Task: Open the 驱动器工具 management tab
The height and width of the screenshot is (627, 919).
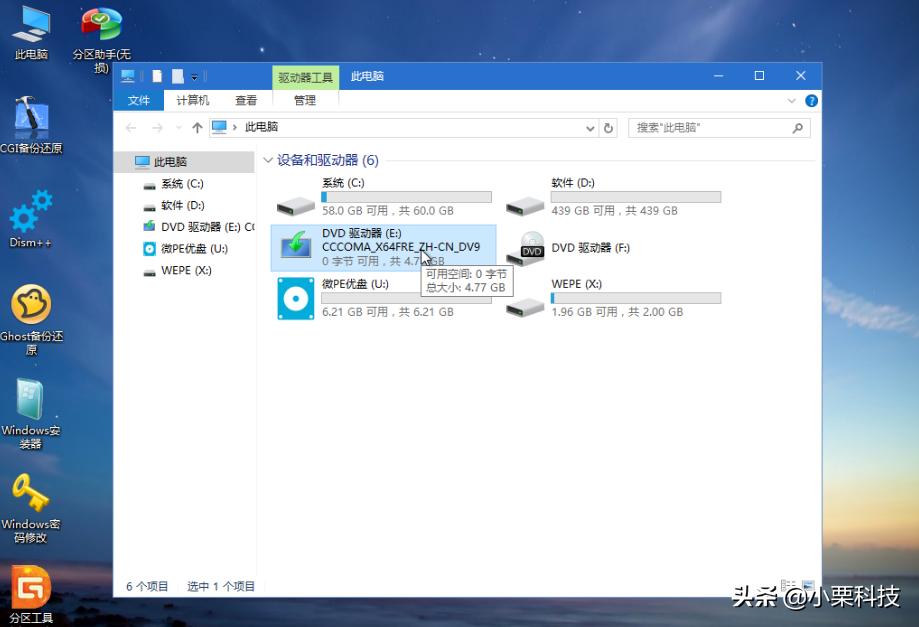Action: point(306,76)
